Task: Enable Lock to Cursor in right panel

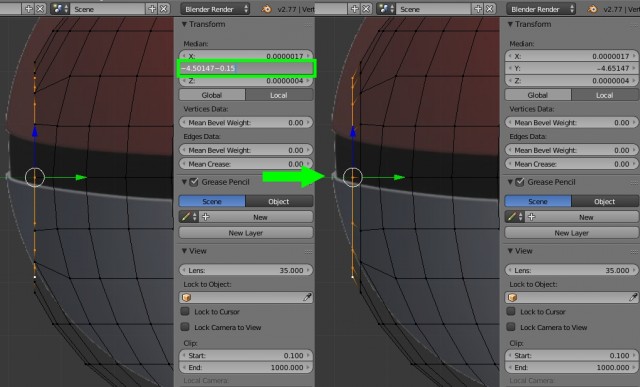Action: [511, 311]
